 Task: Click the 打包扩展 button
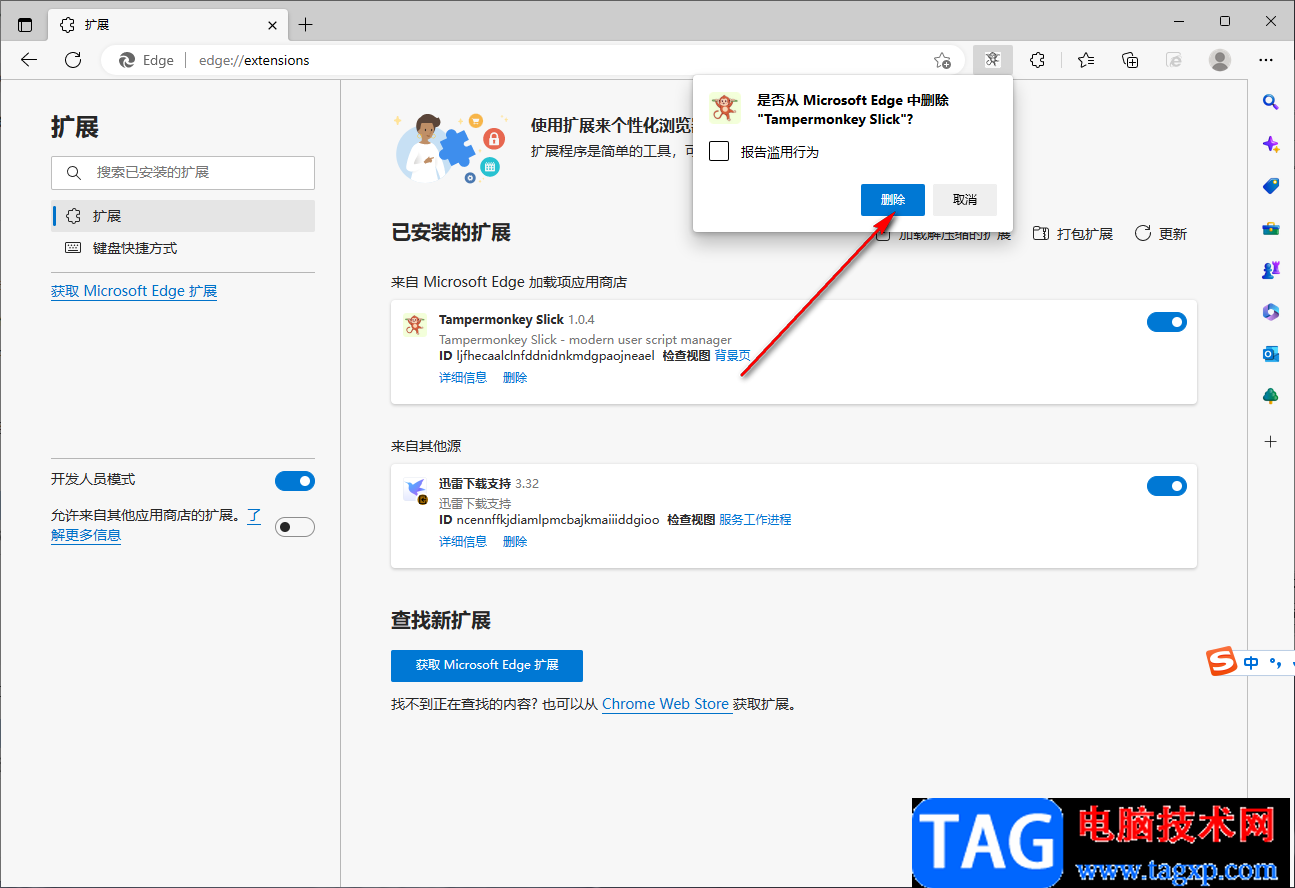click(x=1073, y=234)
